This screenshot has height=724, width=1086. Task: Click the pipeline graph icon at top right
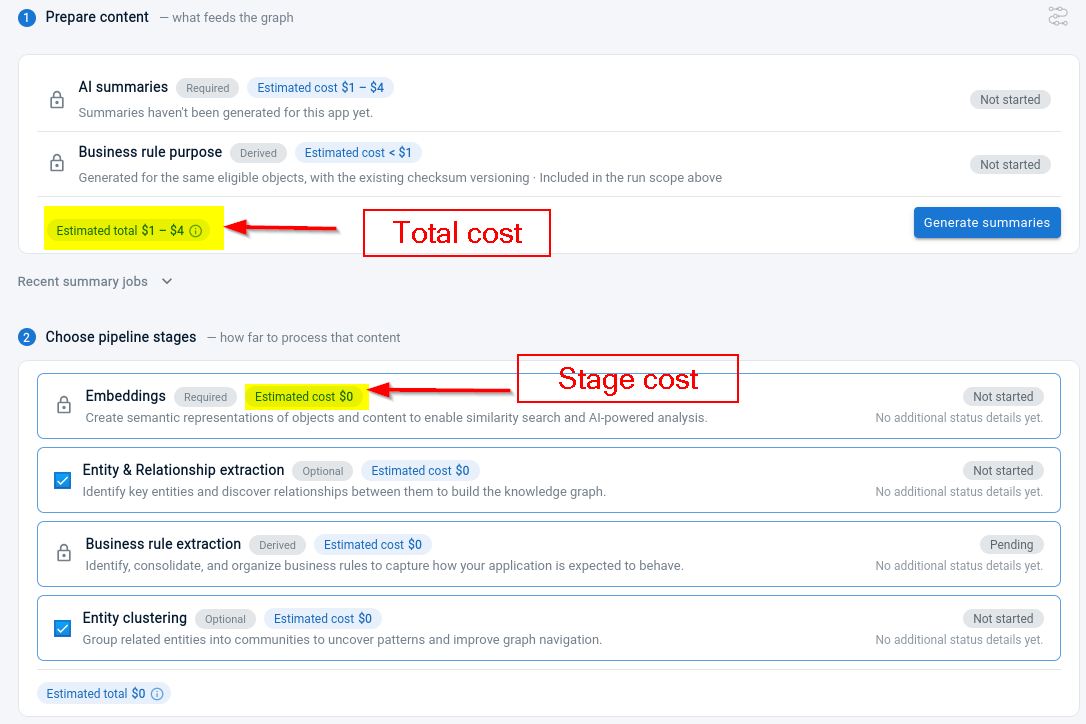(1058, 16)
